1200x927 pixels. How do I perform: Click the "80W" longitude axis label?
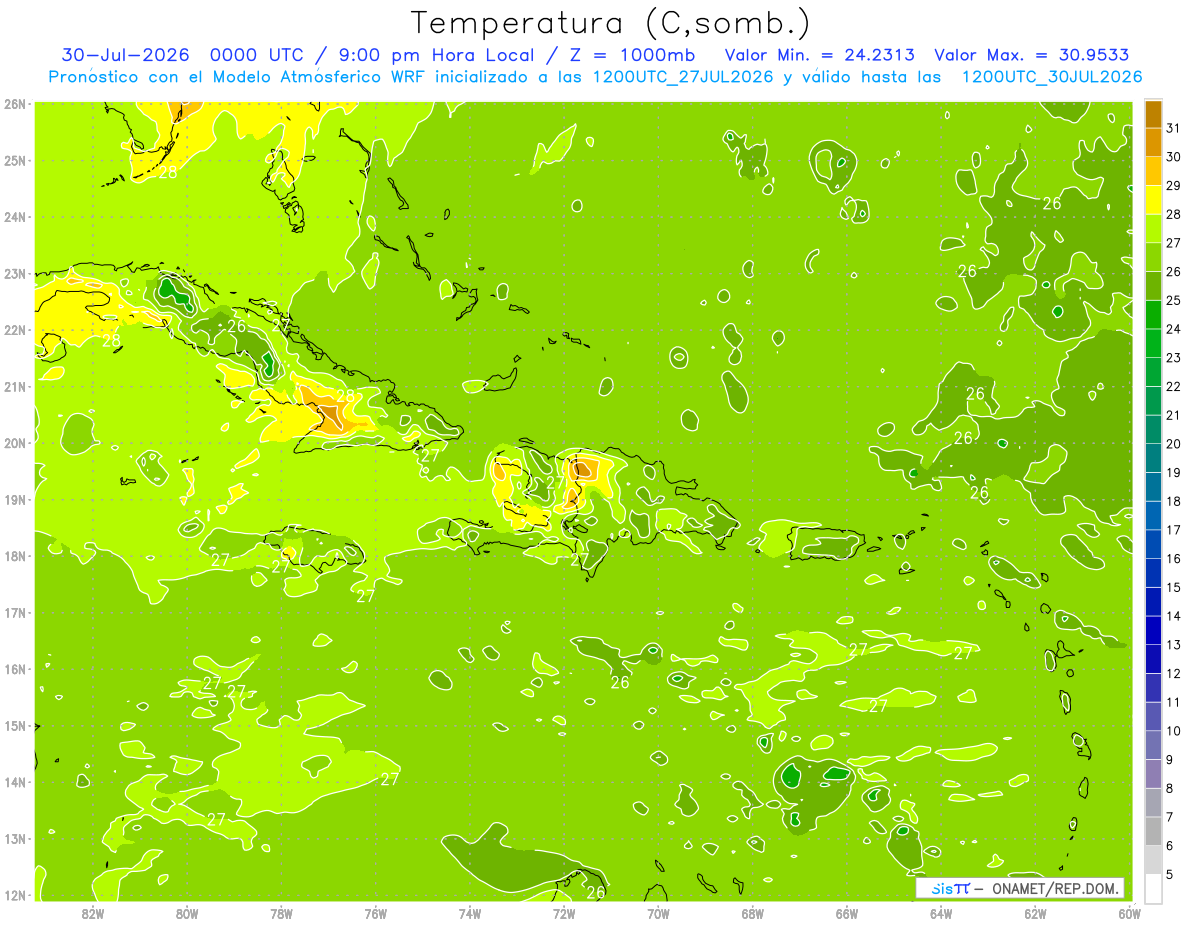pyautogui.click(x=187, y=913)
